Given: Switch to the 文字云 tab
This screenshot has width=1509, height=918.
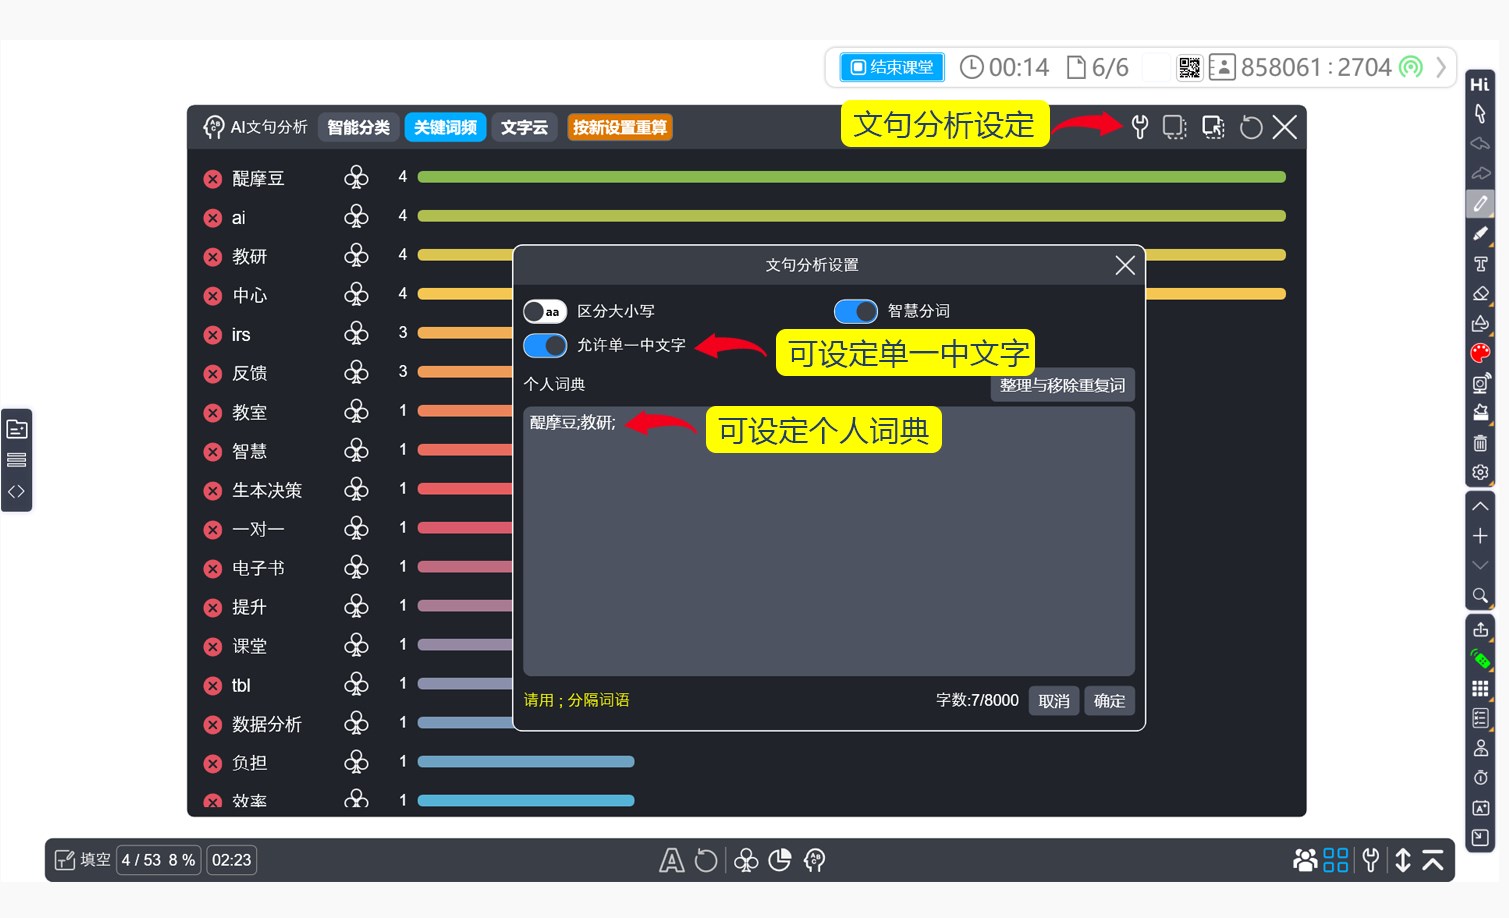Looking at the screenshot, I should pyautogui.click(x=524, y=127).
